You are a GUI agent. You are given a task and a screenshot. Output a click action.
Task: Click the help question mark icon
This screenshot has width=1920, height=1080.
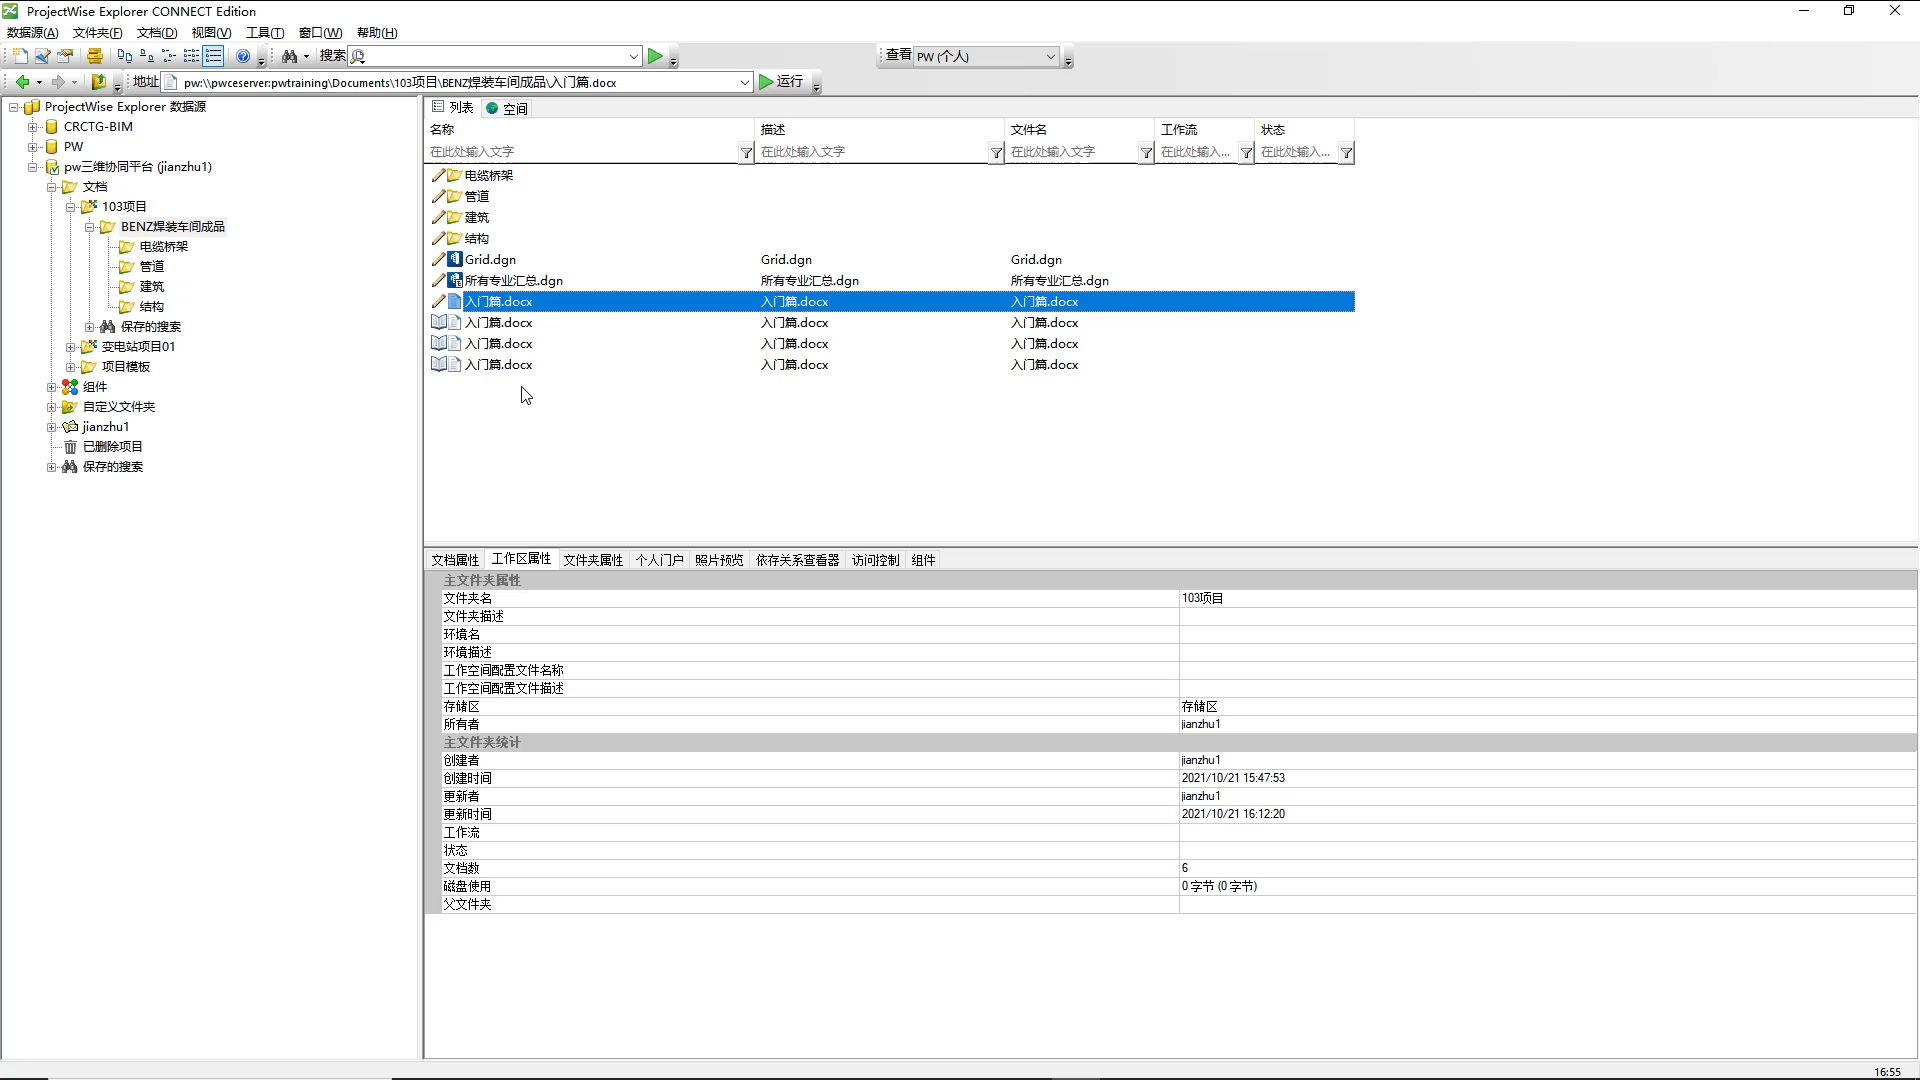pos(243,56)
